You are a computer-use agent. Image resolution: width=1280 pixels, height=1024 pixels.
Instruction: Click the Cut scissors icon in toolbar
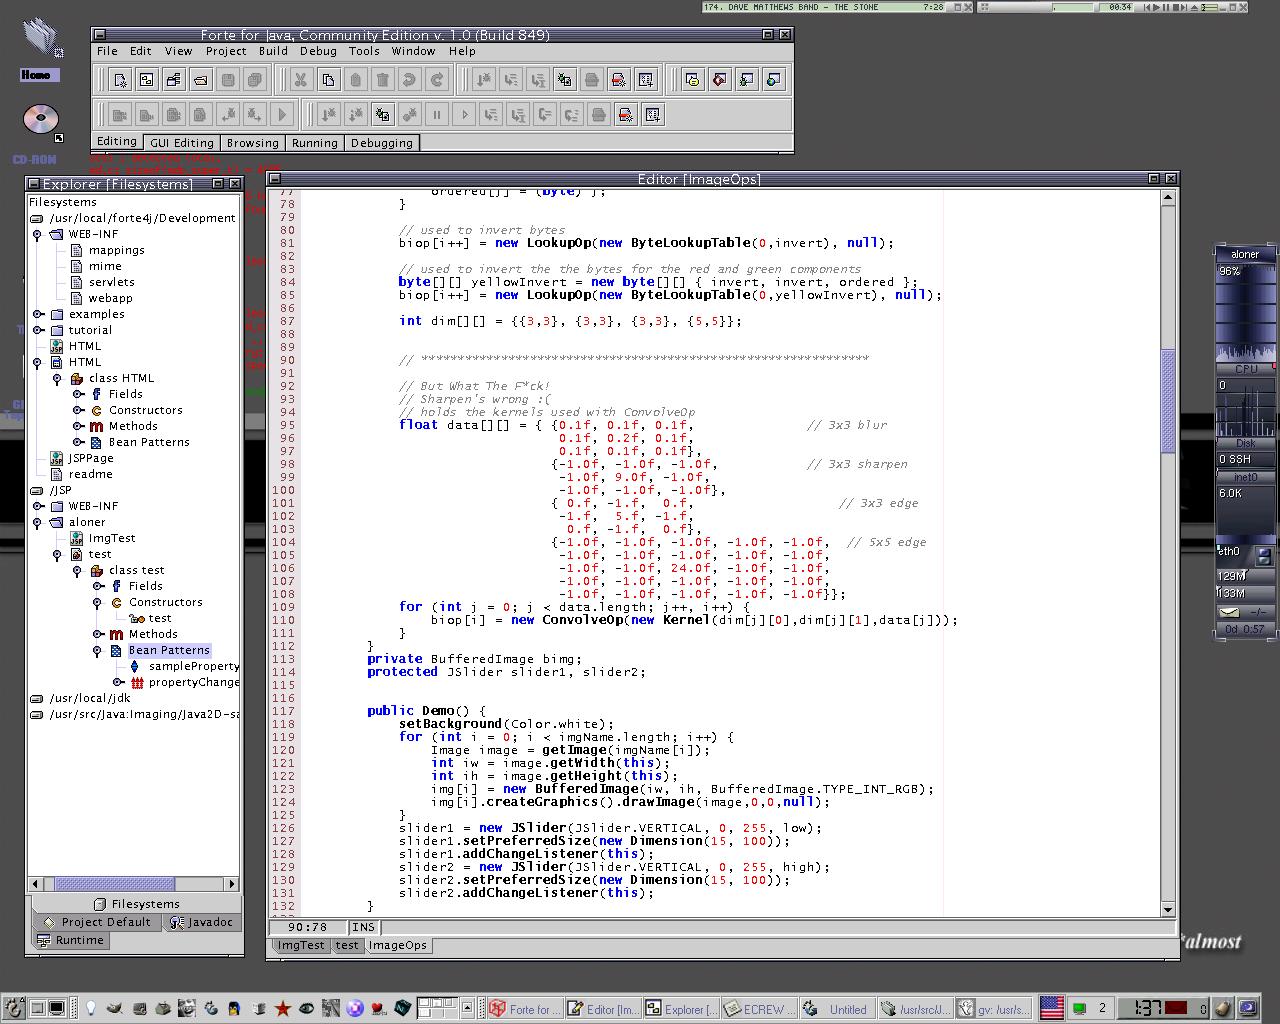[x=300, y=80]
